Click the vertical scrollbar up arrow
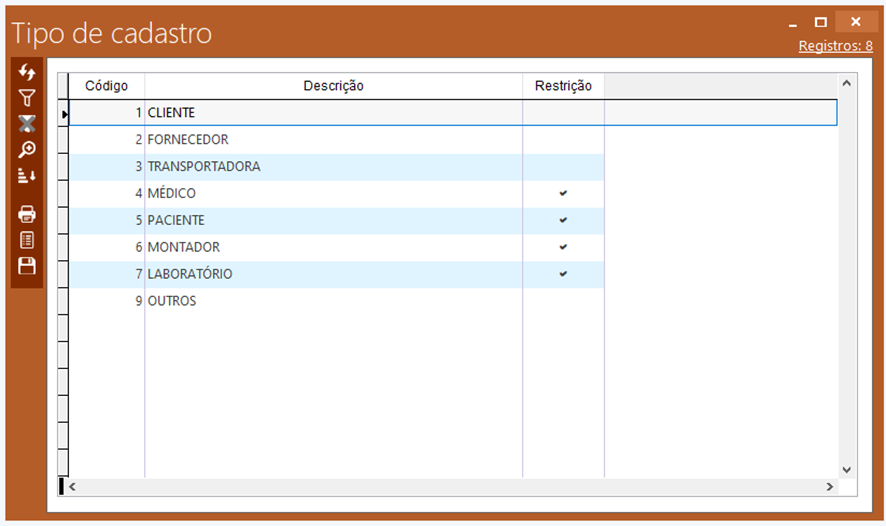The width and height of the screenshot is (886, 526). pyautogui.click(x=846, y=84)
